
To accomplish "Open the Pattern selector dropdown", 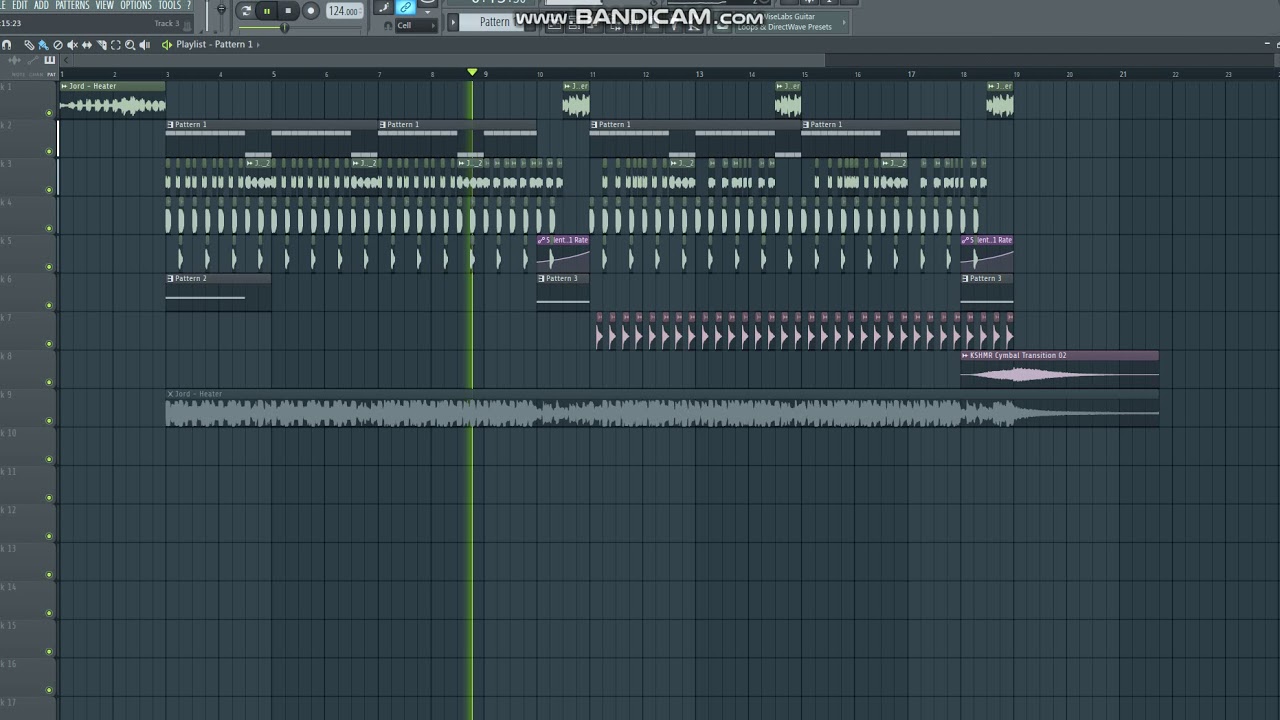I will click(493, 22).
